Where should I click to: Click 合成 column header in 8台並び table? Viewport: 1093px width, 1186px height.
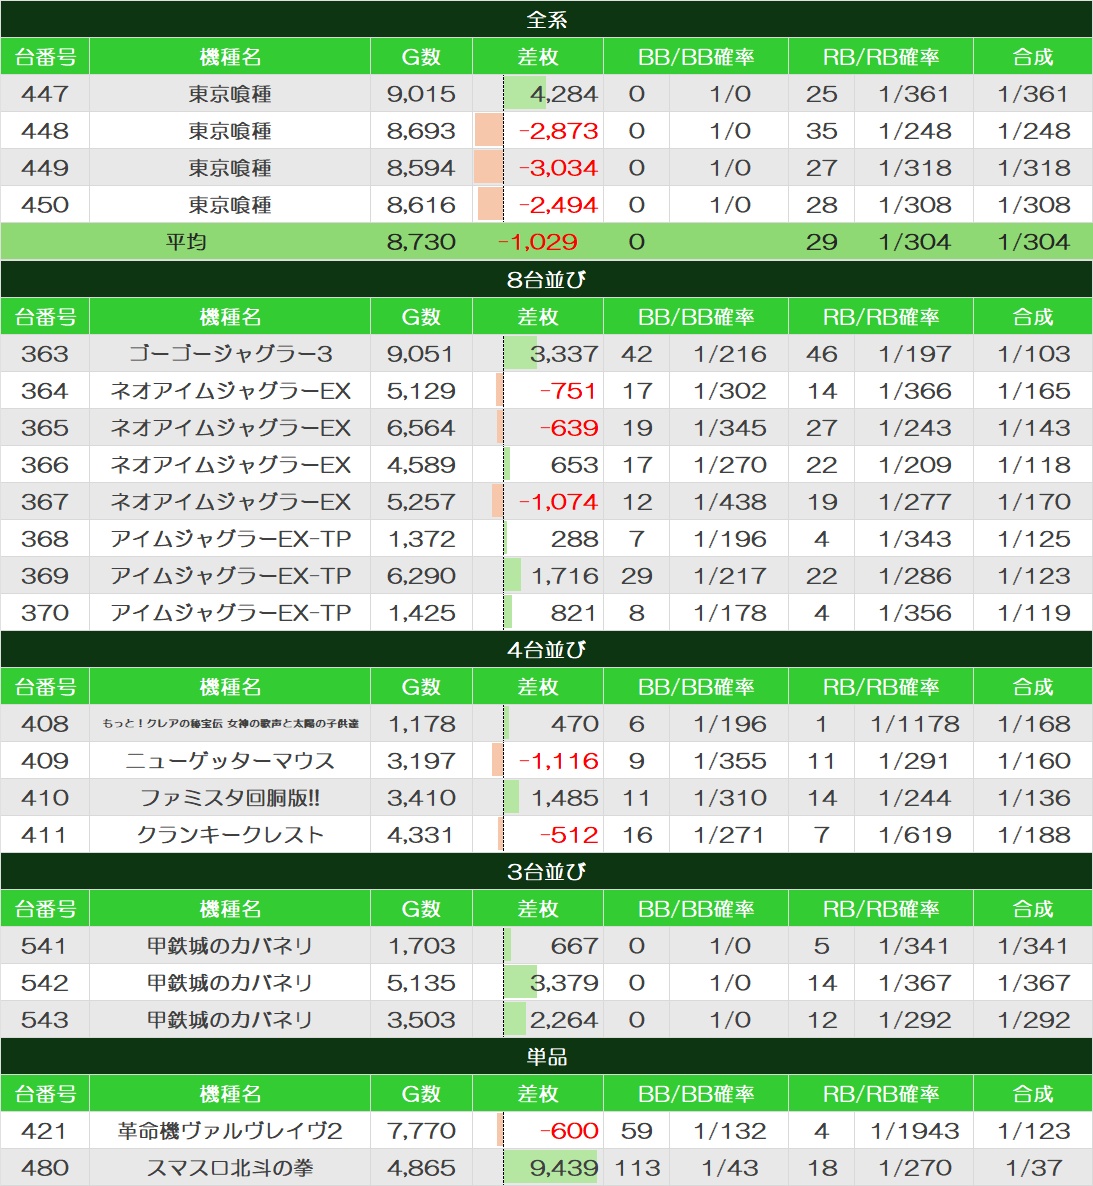[x=1032, y=316]
